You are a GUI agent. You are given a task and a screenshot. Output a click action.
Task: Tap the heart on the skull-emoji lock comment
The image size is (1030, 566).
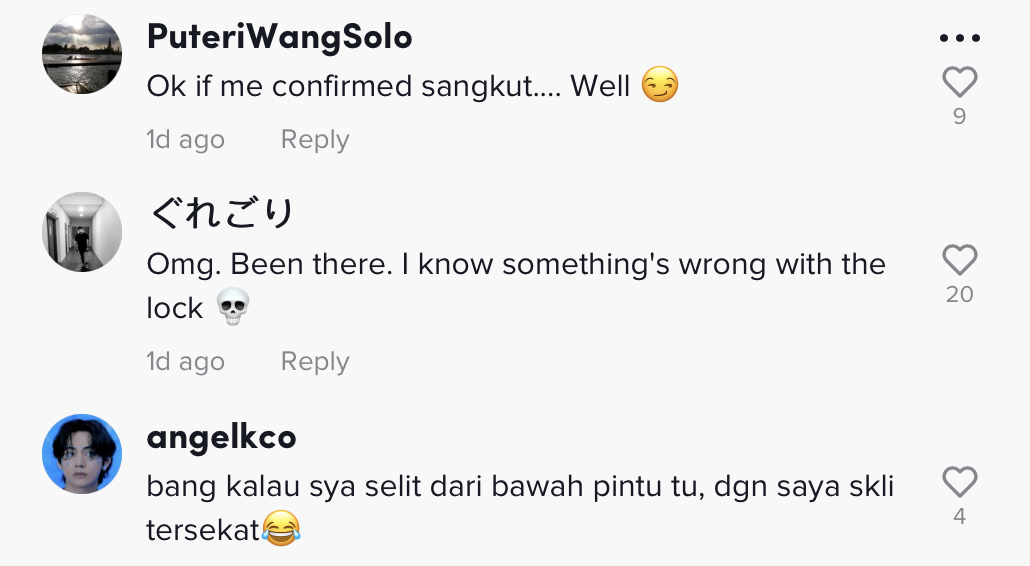(x=959, y=261)
